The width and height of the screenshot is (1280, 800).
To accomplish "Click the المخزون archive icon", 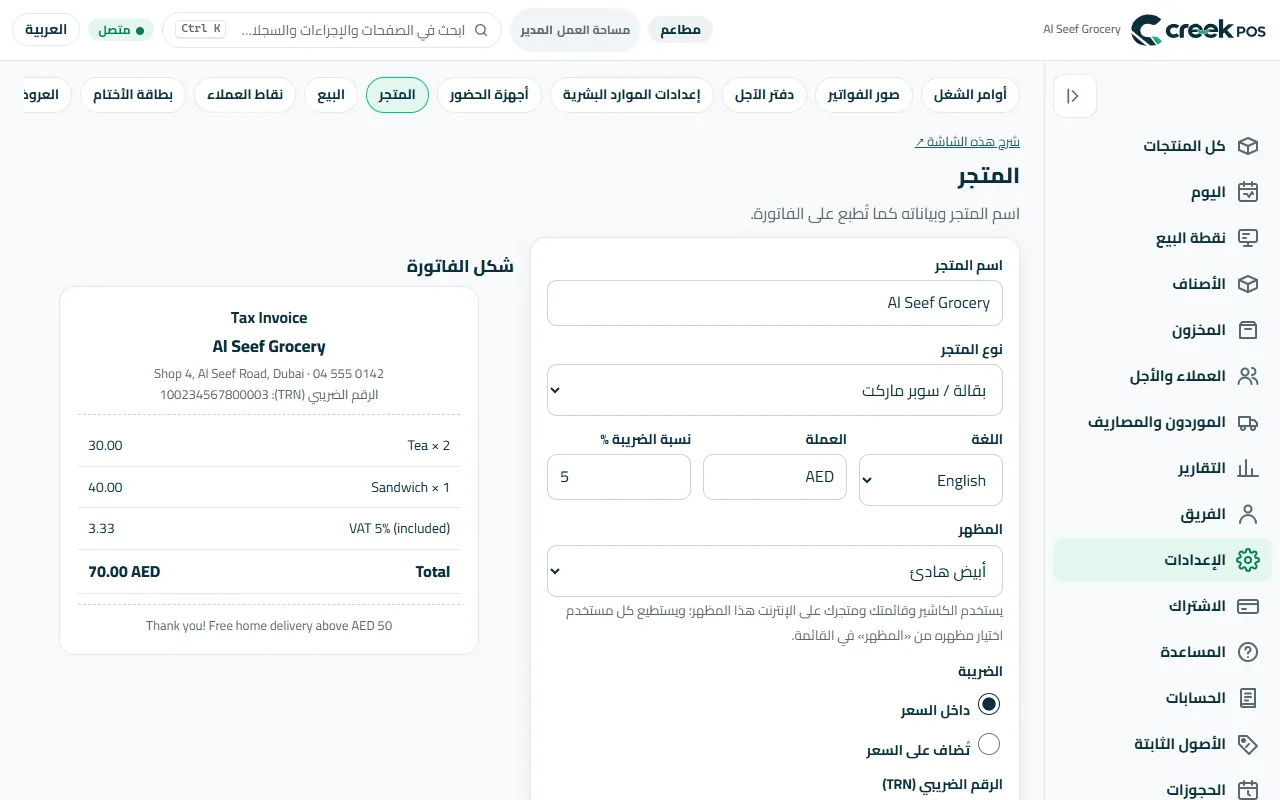I will click(x=1247, y=330).
